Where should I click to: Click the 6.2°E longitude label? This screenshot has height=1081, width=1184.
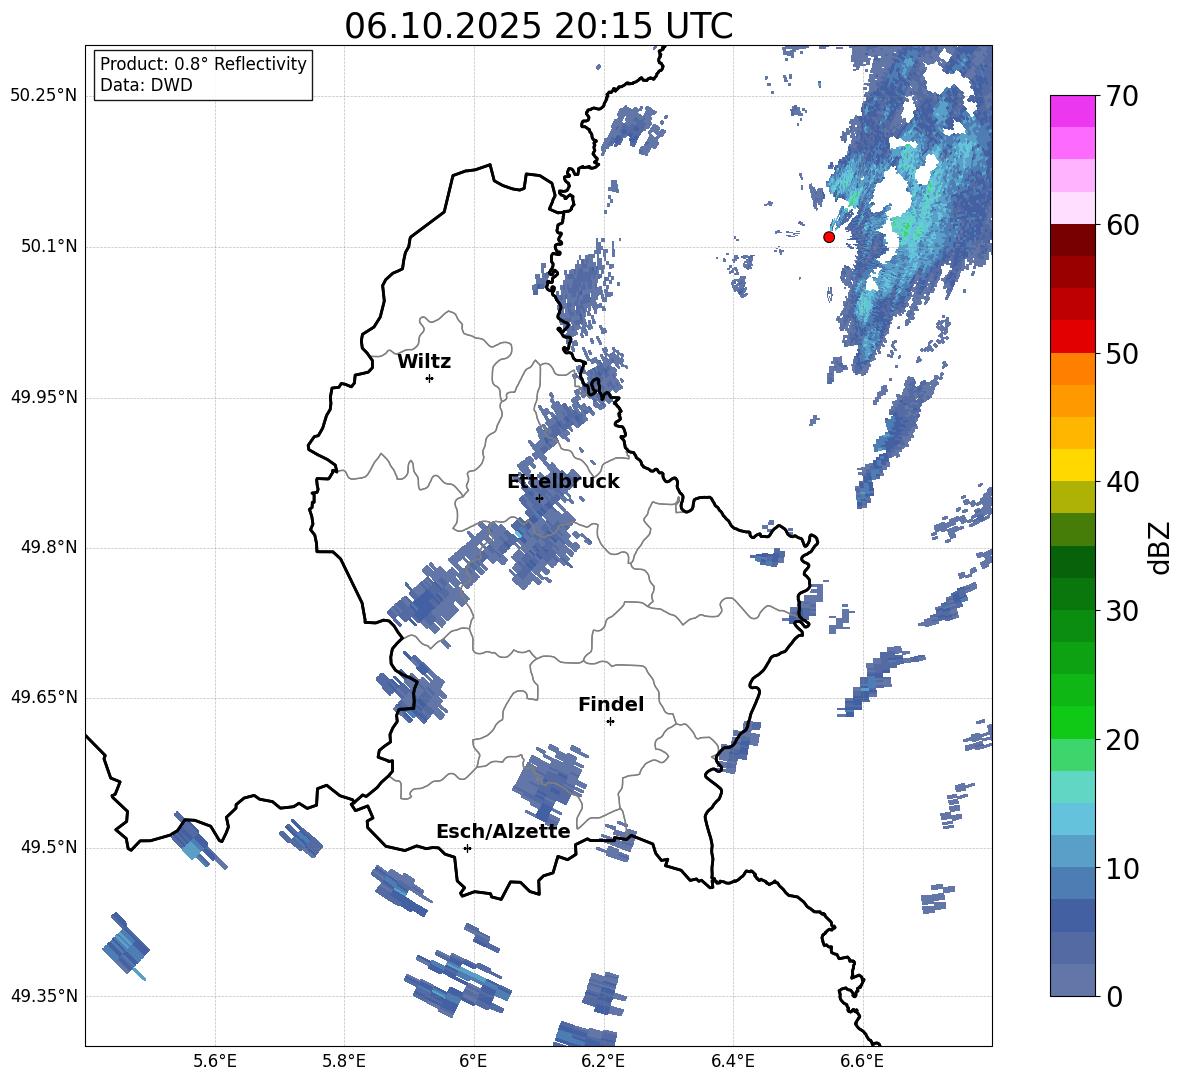click(x=603, y=1061)
